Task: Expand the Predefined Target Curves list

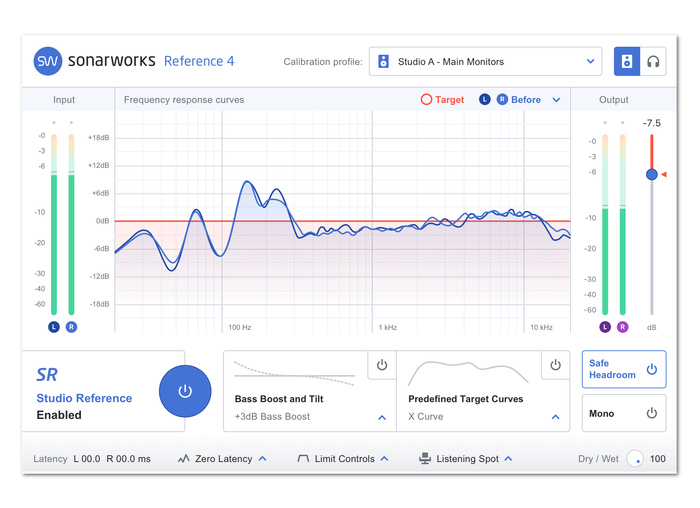Action: click(x=555, y=417)
